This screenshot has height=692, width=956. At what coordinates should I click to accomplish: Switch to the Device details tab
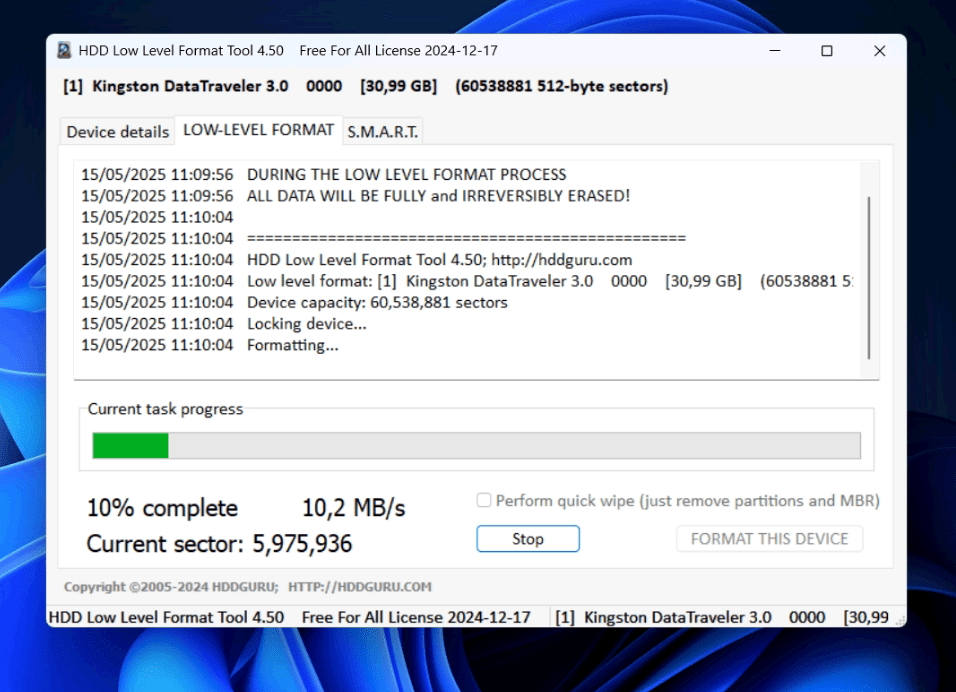pyautogui.click(x=117, y=132)
